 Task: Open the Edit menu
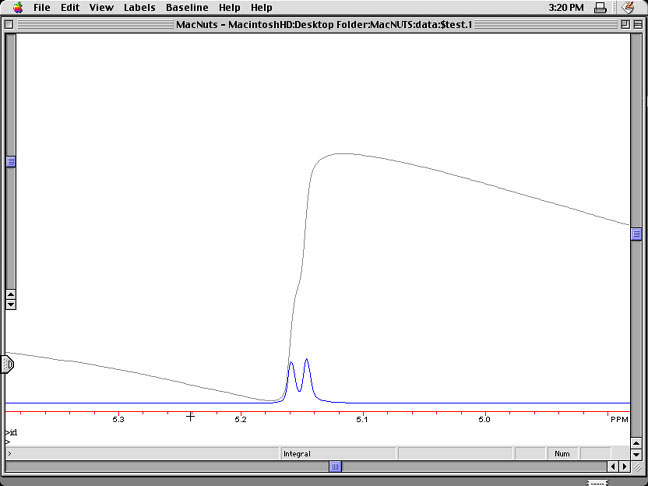pos(70,8)
